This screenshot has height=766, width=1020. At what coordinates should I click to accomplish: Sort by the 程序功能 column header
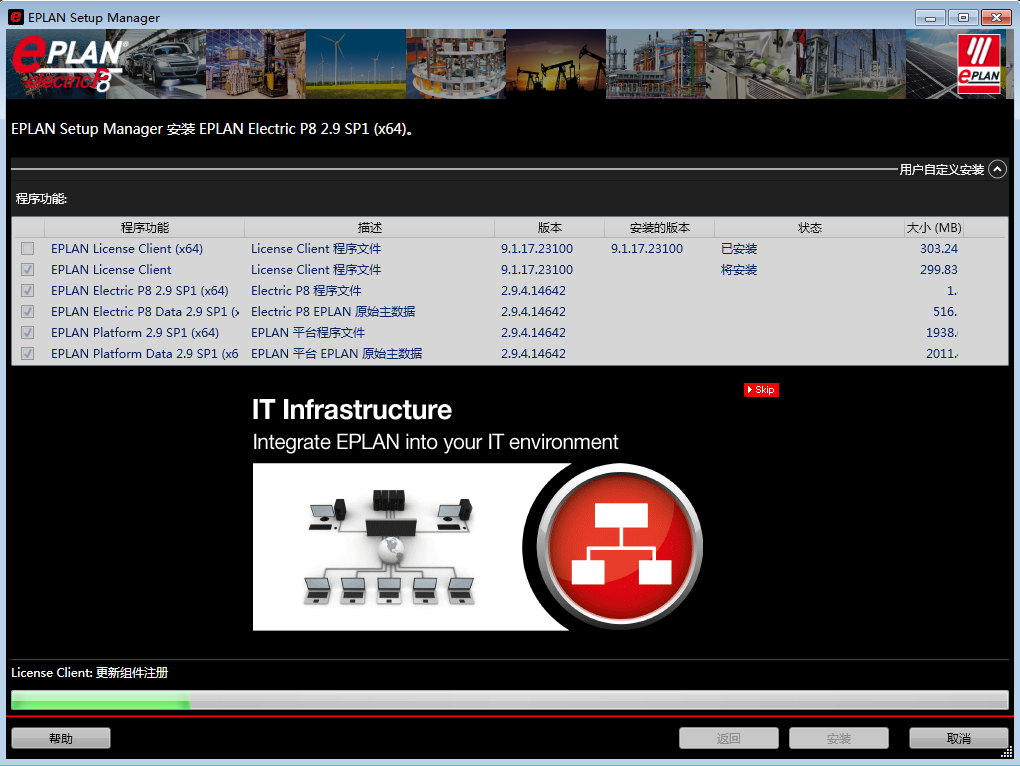pos(145,228)
